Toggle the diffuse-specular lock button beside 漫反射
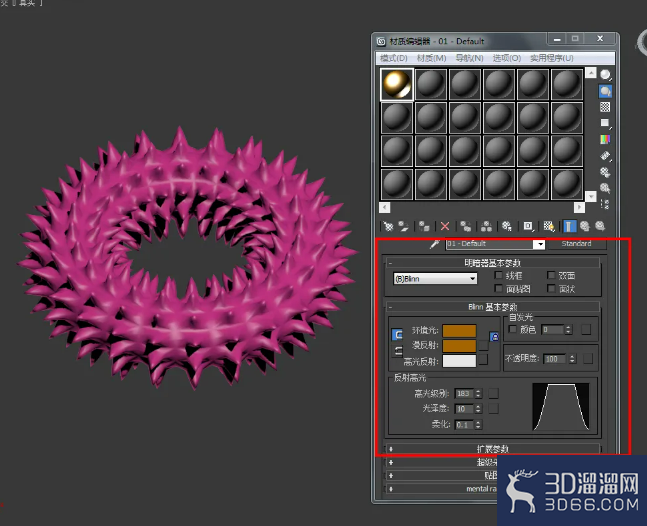This screenshot has width=647, height=526. click(398, 351)
